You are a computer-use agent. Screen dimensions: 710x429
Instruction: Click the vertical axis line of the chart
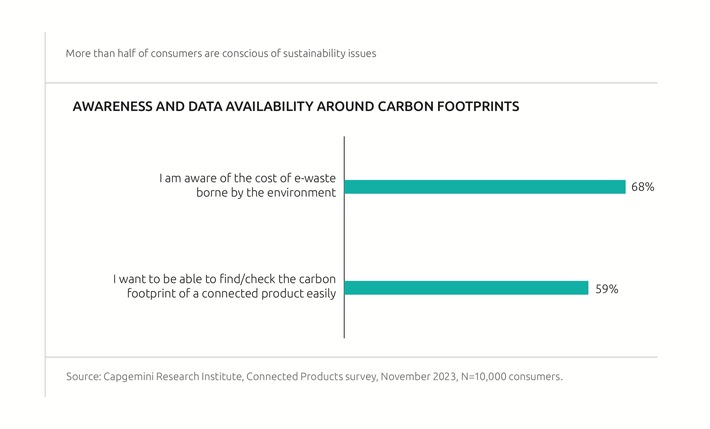(344, 237)
